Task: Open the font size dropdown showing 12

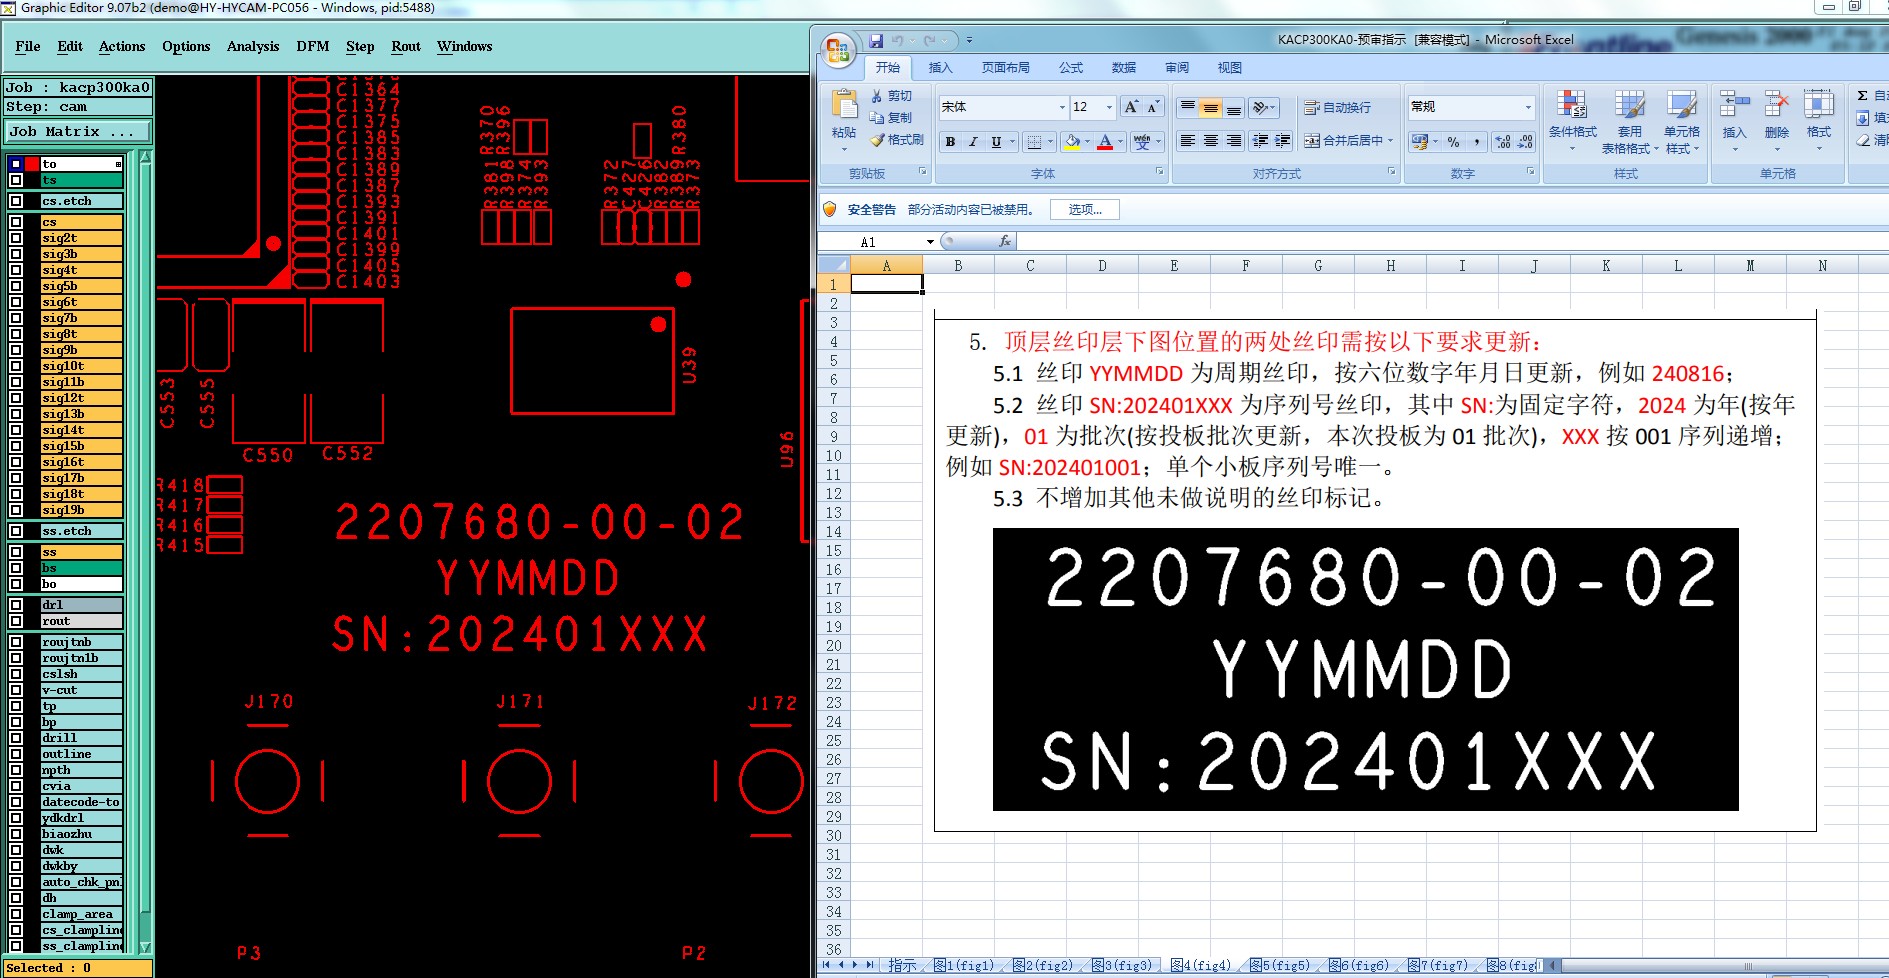Action: (x=1109, y=107)
